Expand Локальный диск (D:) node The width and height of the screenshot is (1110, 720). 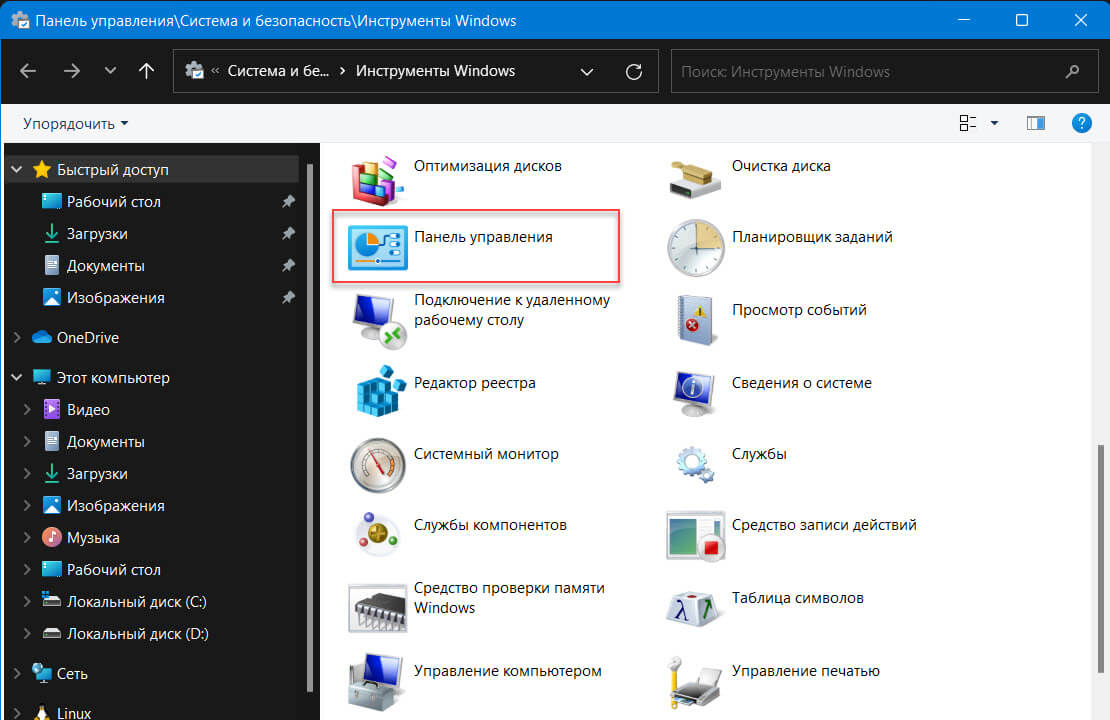27,633
